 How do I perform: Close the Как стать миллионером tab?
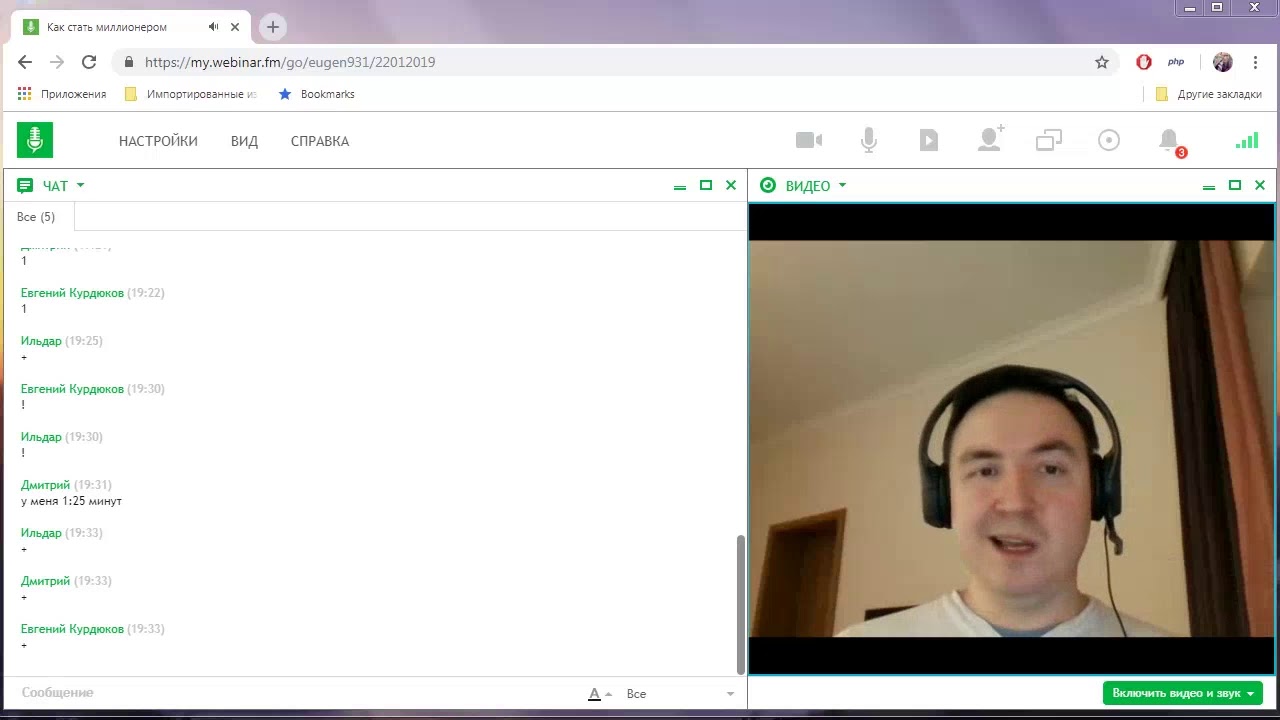[235, 27]
